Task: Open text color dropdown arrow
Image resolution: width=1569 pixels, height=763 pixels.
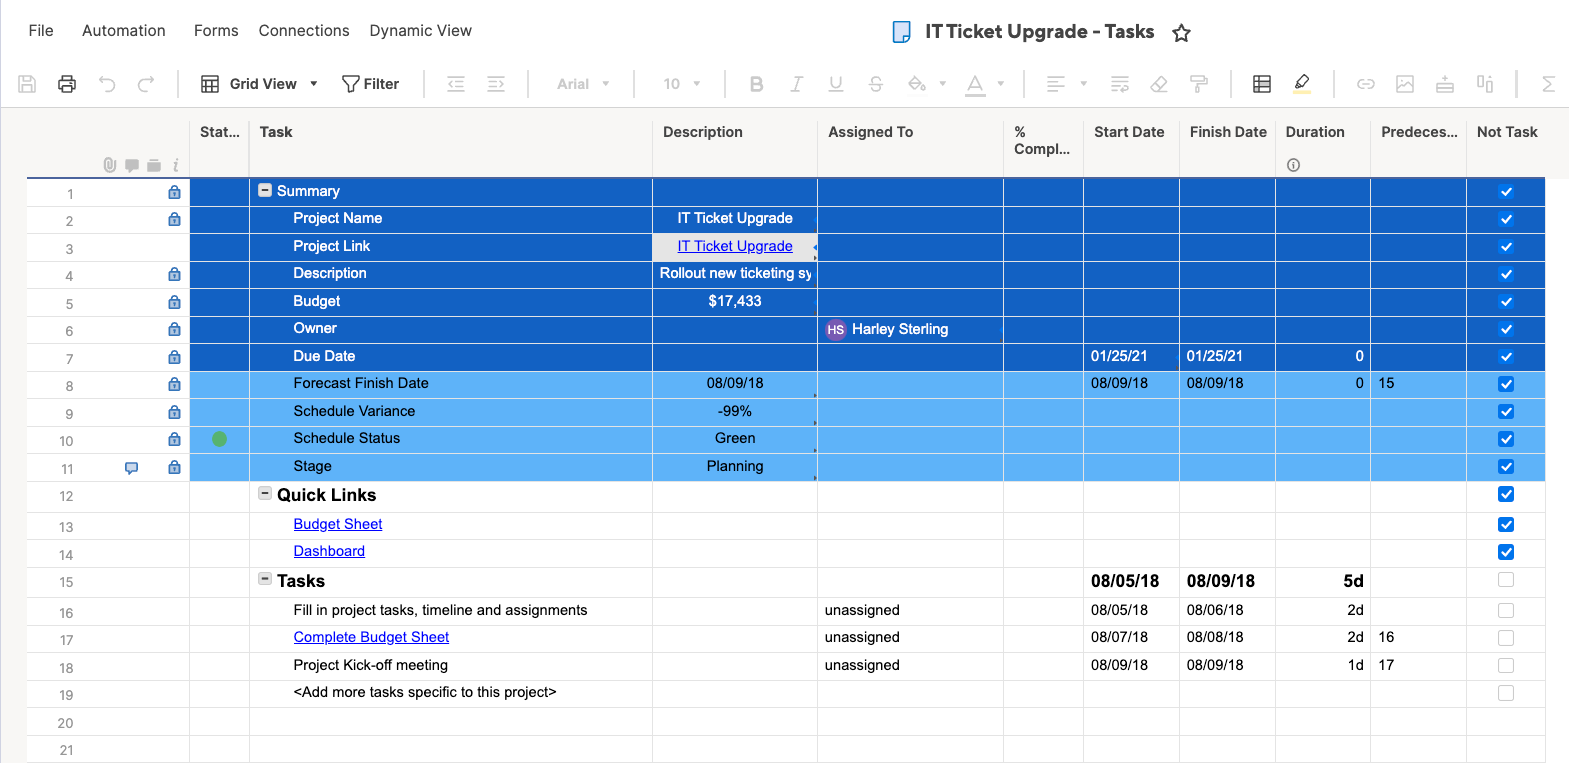Action: coord(1001,84)
